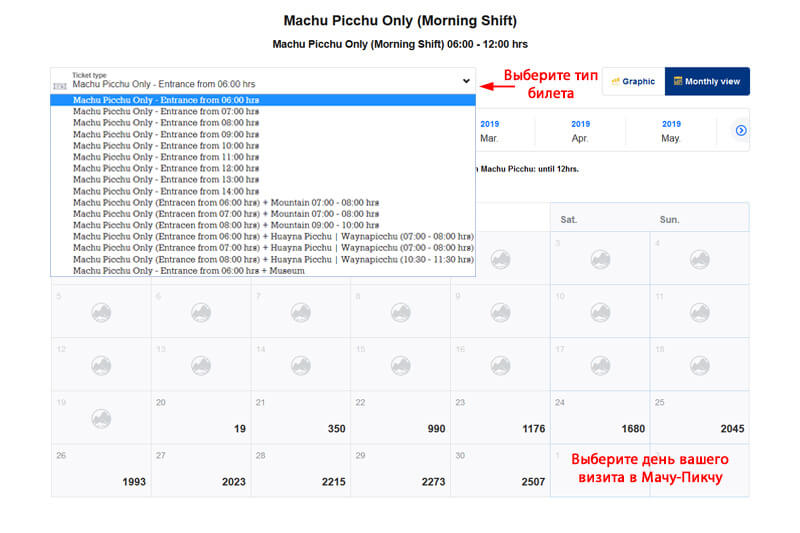800x533 pixels.
Task: Select 06:00 entrance + Mountain 07:00-08:00 option
Action: pyautogui.click(x=263, y=202)
